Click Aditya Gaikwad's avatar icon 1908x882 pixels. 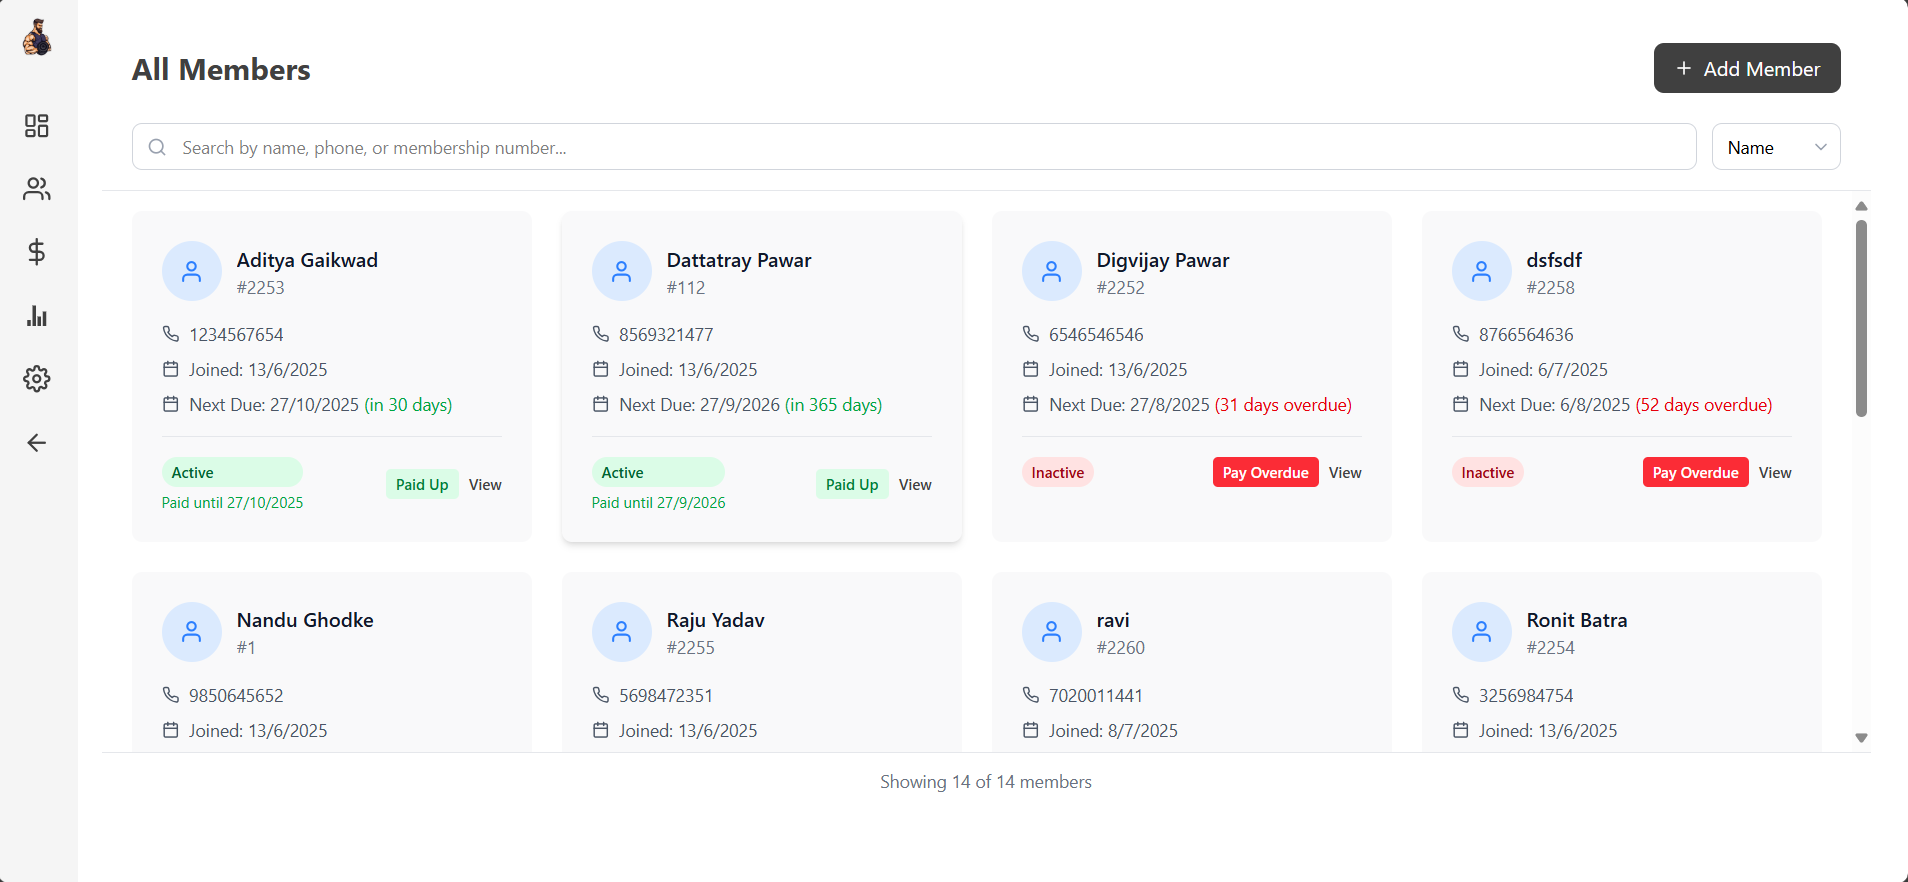192,271
